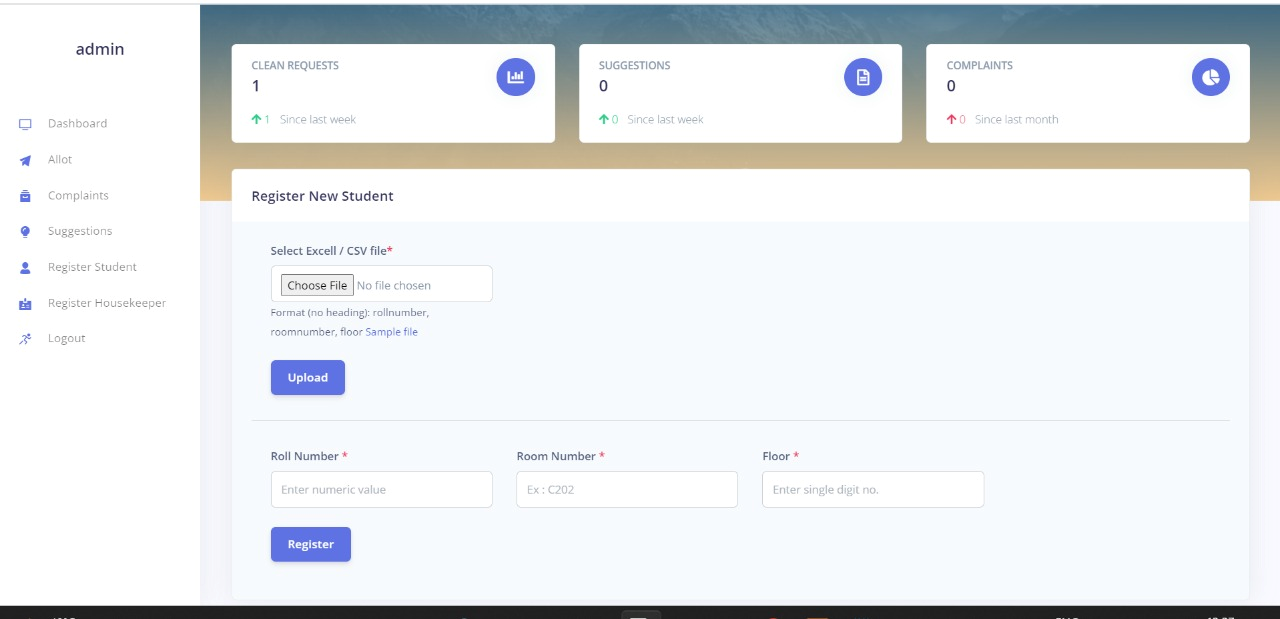Click the Suggestions document icon in card
Viewport: 1280px width, 619px height.
pyautogui.click(x=863, y=77)
